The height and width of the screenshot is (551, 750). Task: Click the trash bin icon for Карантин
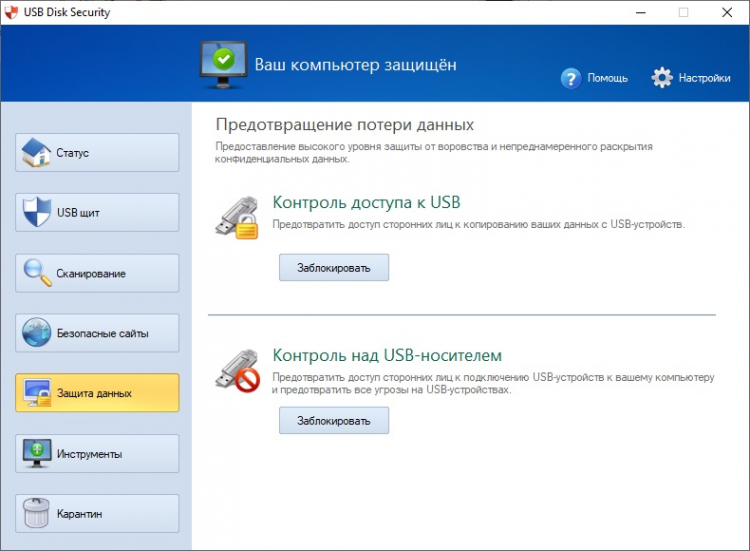click(x=36, y=513)
